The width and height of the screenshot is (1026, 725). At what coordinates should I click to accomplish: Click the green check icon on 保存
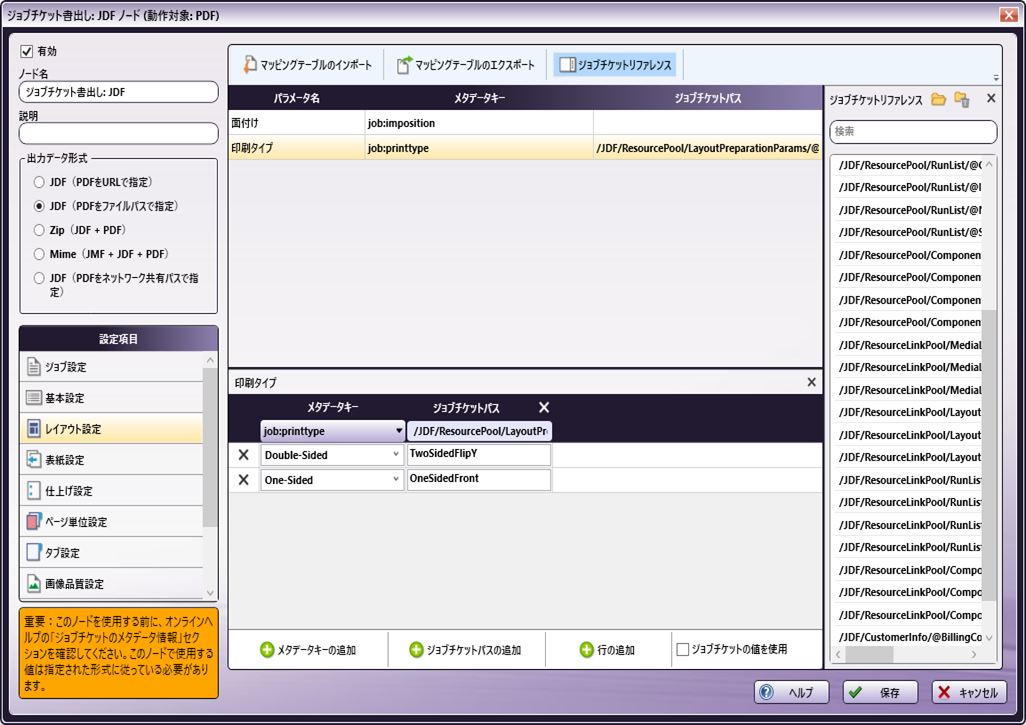(x=855, y=692)
